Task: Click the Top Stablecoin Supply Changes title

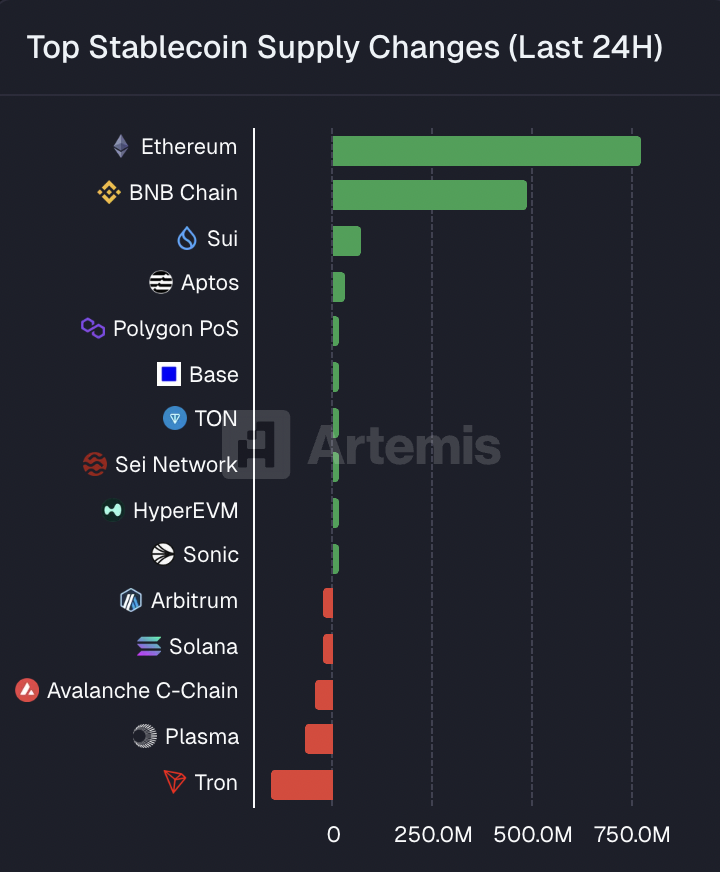Action: coord(344,47)
